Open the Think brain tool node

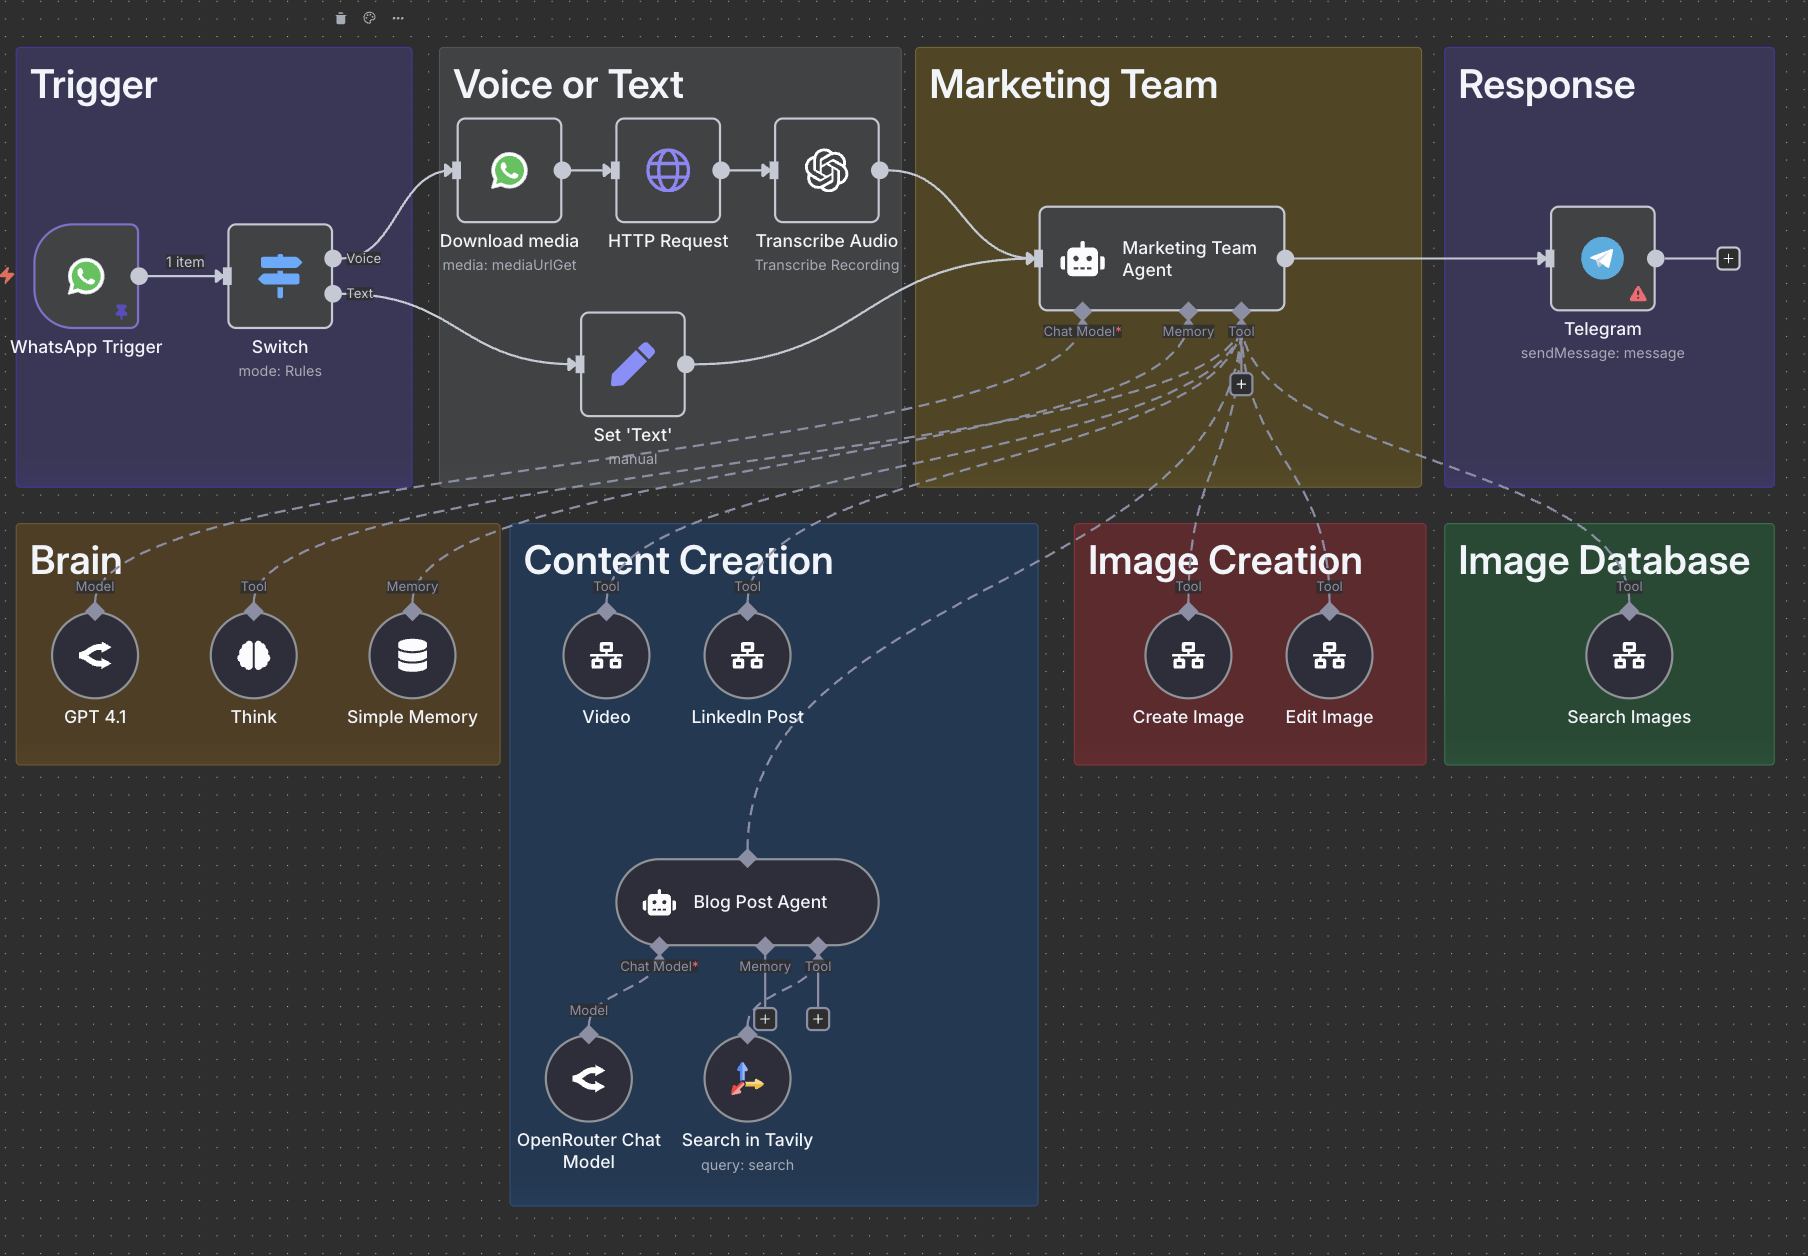pos(254,656)
